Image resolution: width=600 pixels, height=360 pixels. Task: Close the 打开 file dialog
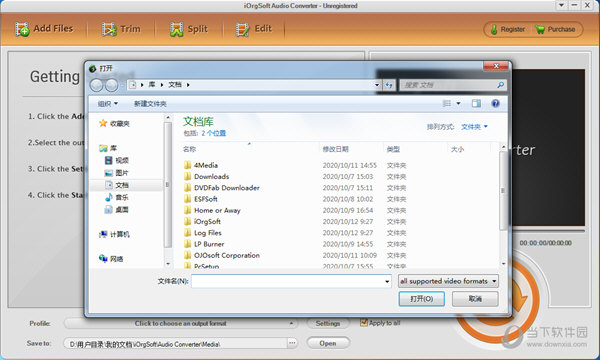[496, 66]
